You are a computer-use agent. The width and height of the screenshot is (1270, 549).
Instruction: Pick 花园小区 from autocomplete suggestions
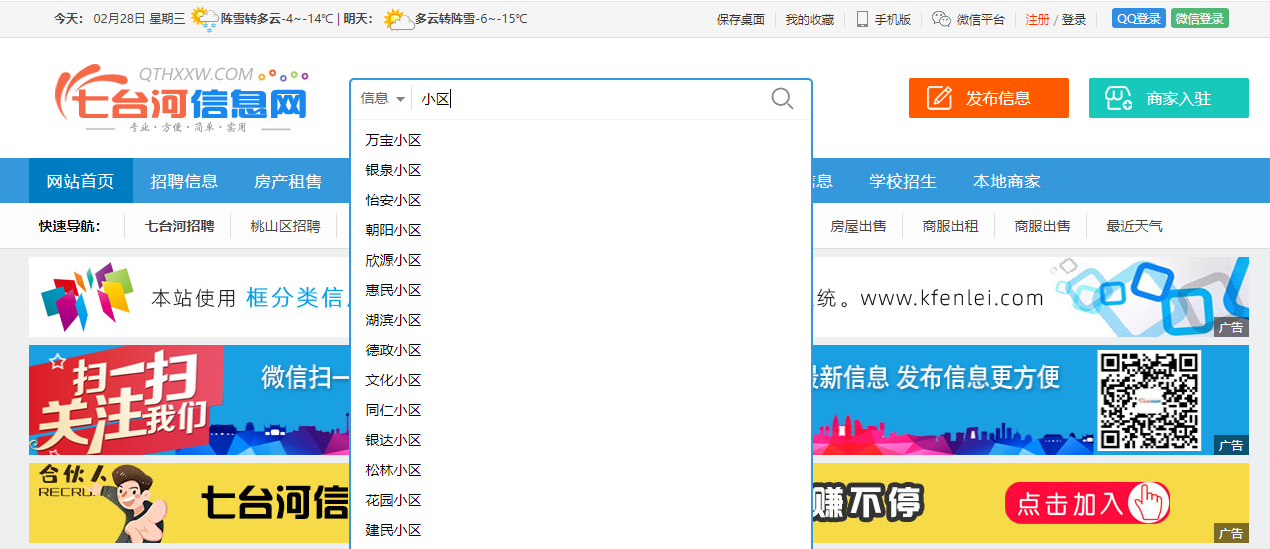(394, 500)
